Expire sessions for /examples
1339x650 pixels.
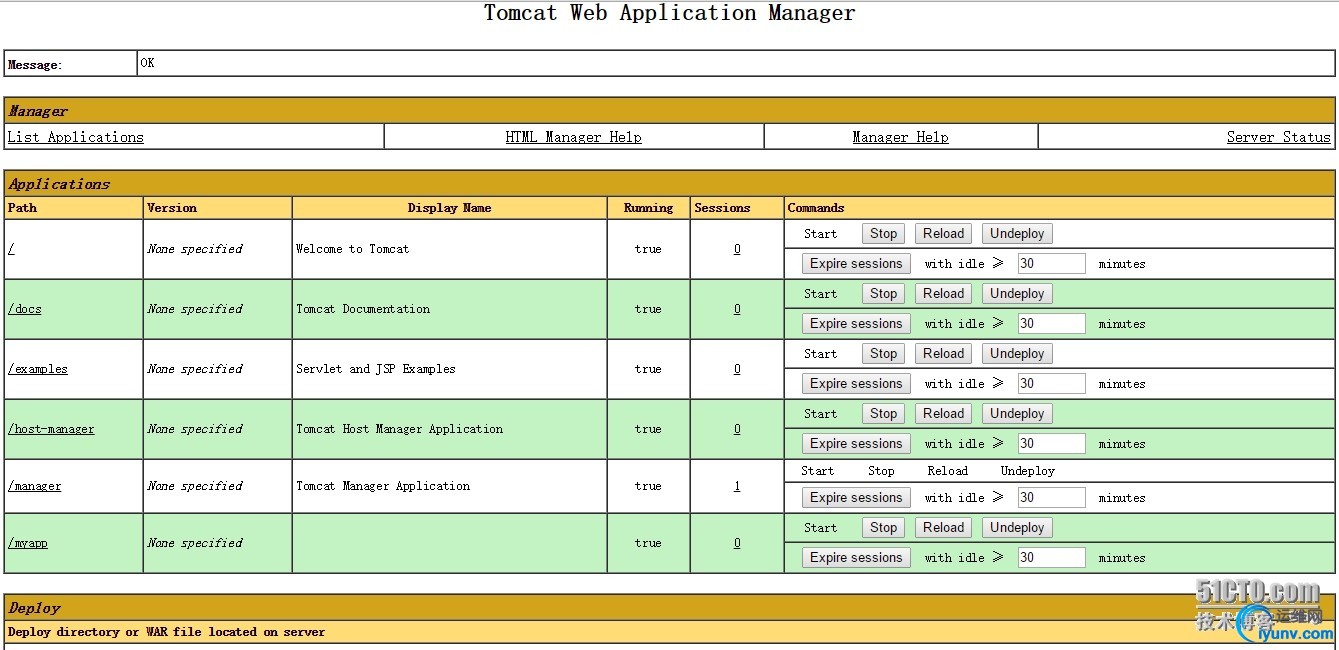856,384
